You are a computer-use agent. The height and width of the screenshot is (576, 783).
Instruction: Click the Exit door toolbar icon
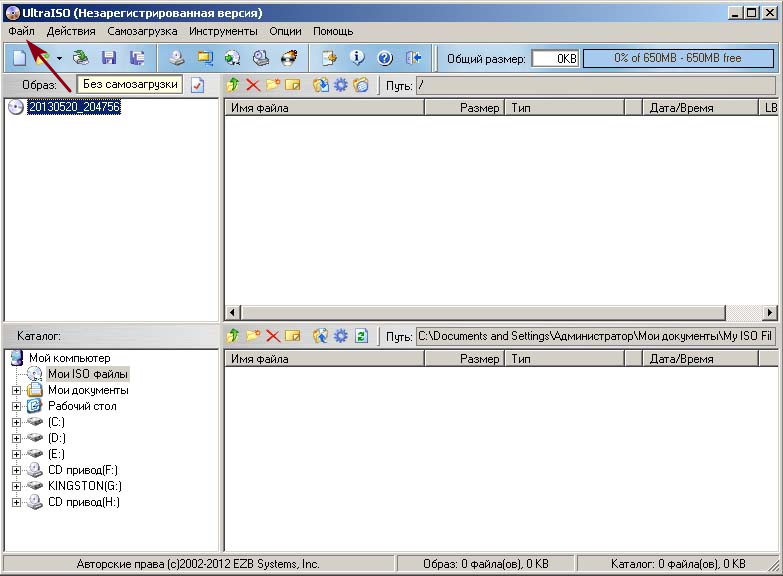[413, 58]
